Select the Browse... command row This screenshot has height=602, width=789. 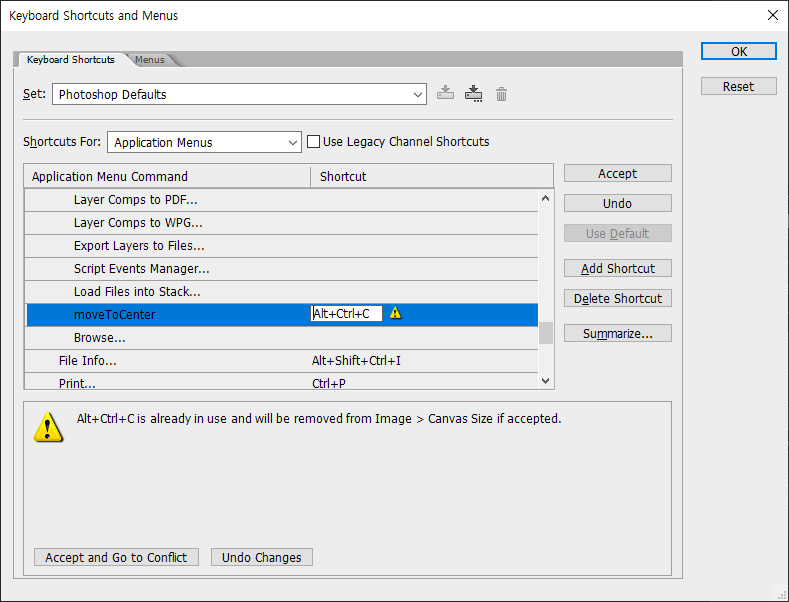tap(281, 338)
